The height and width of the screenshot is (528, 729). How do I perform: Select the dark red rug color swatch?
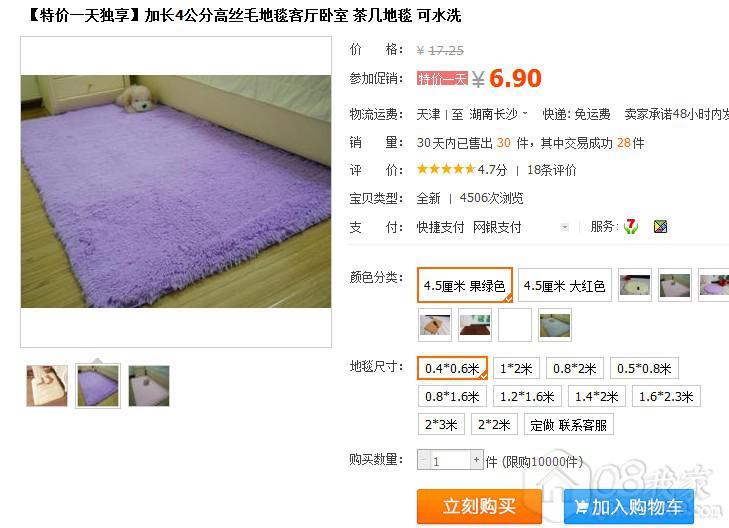pos(475,325)
